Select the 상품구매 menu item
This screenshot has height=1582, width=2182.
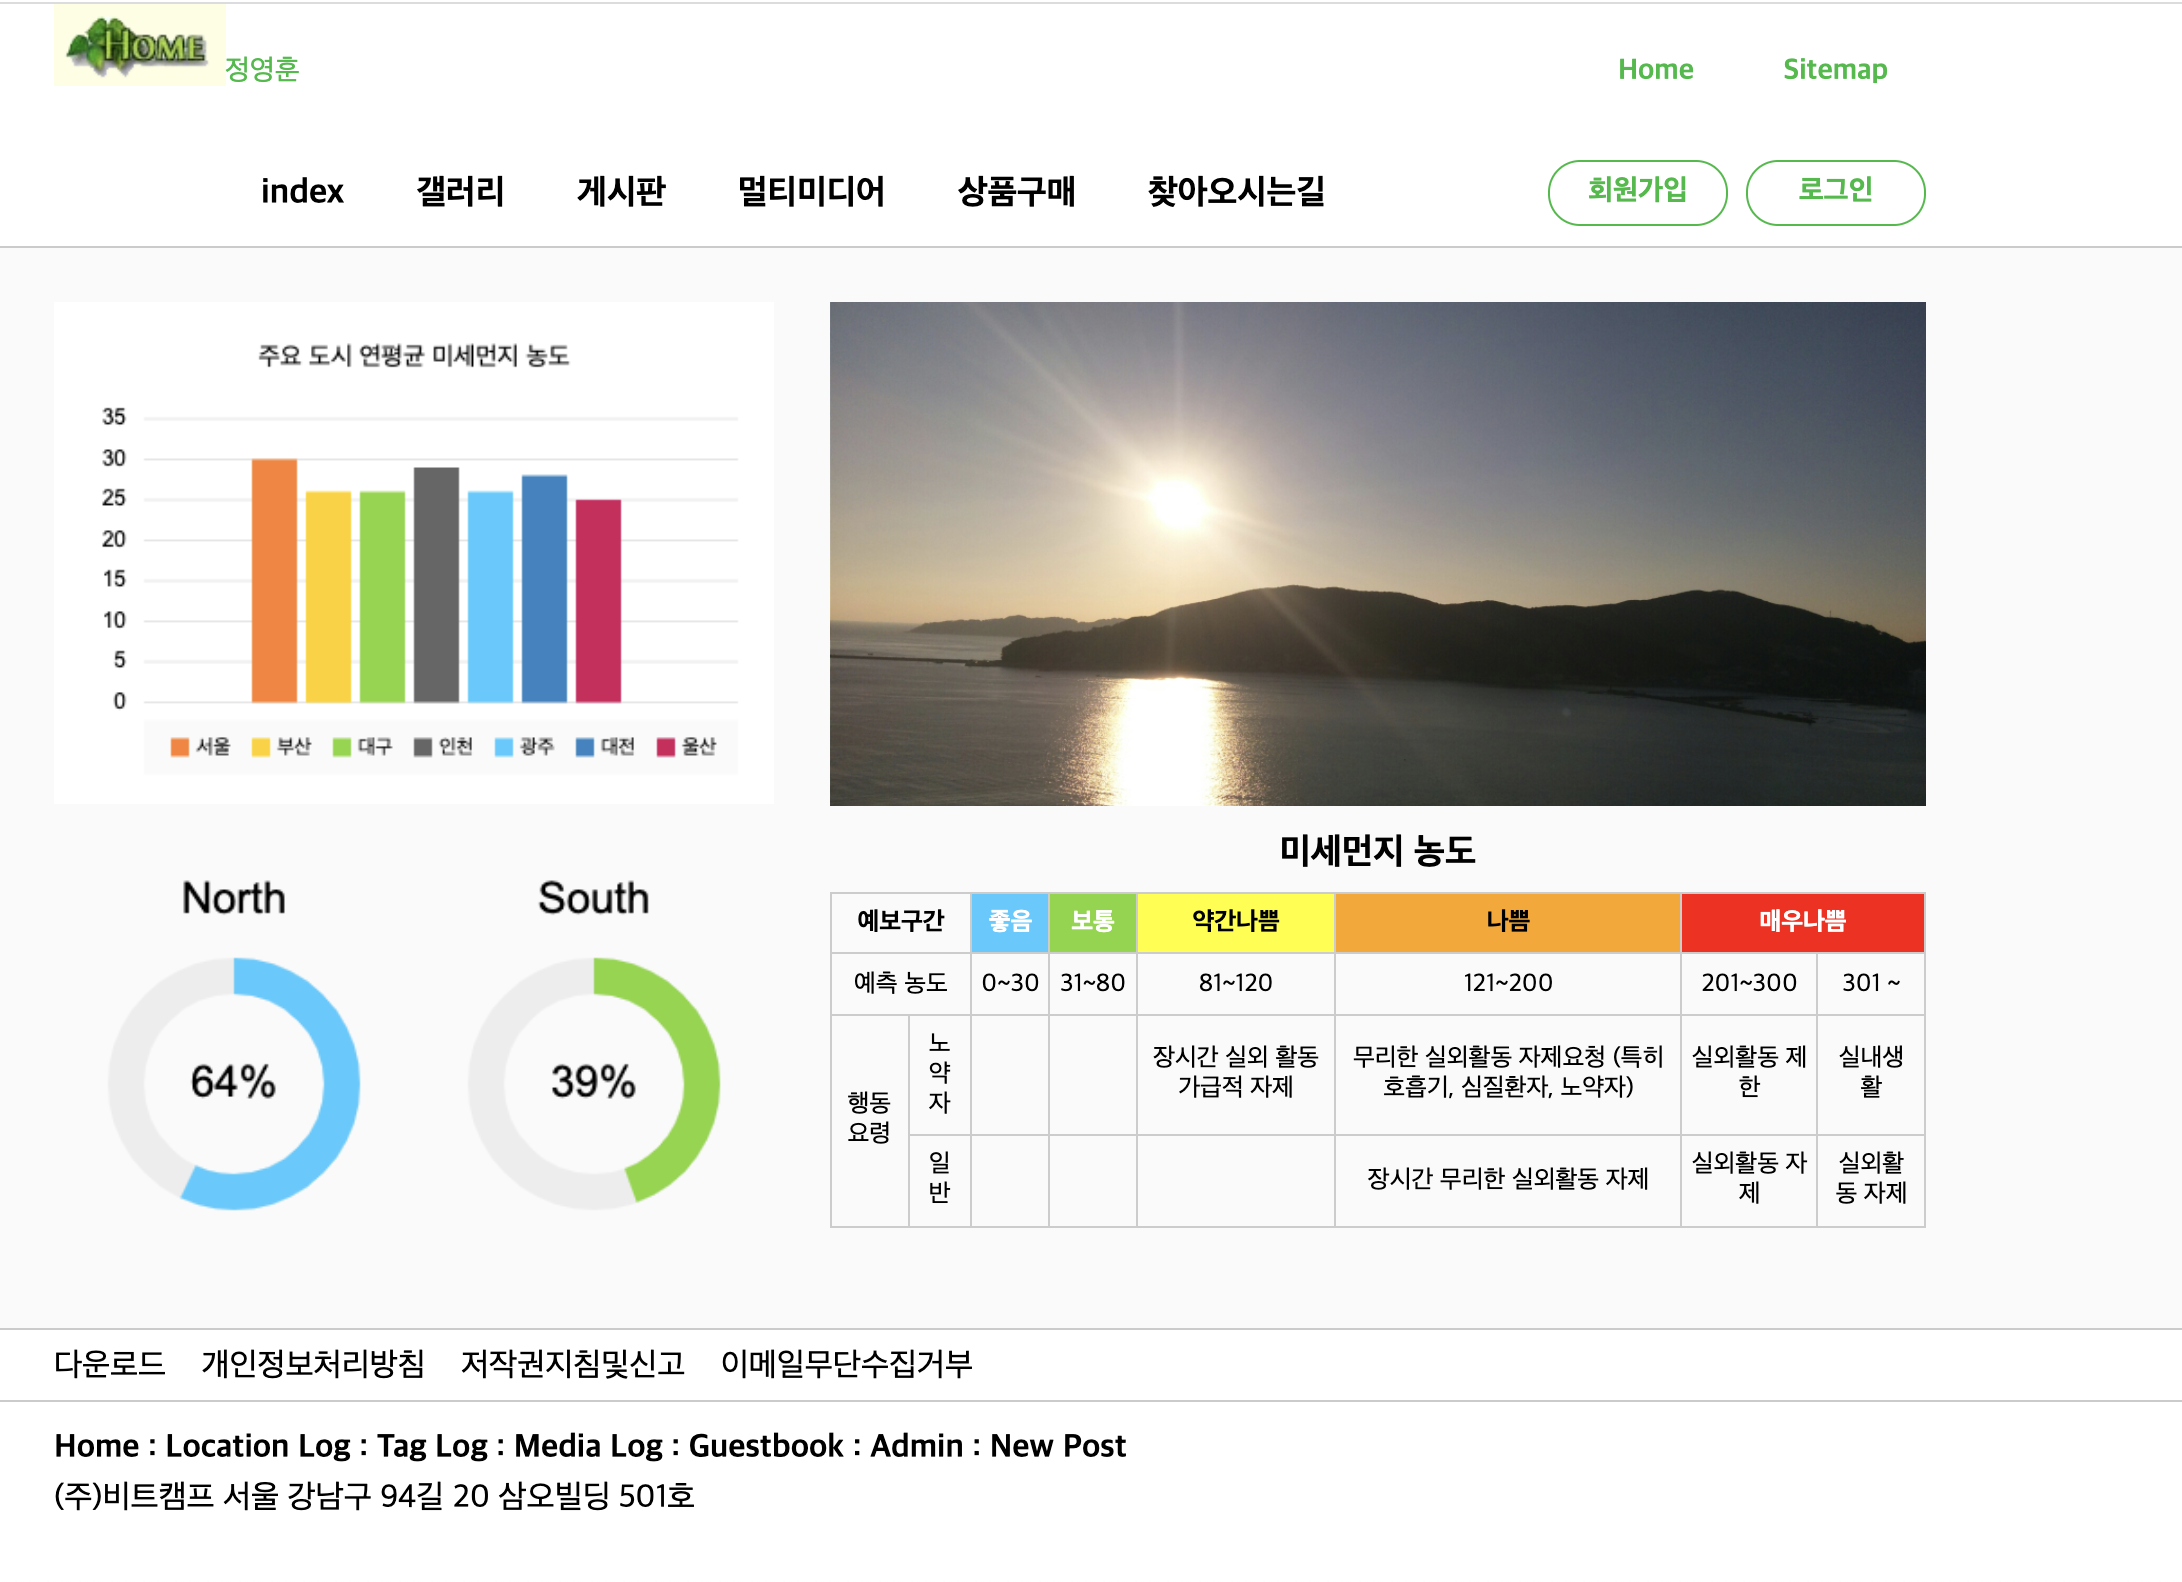pyautogui.click(x=1016, y=191)
